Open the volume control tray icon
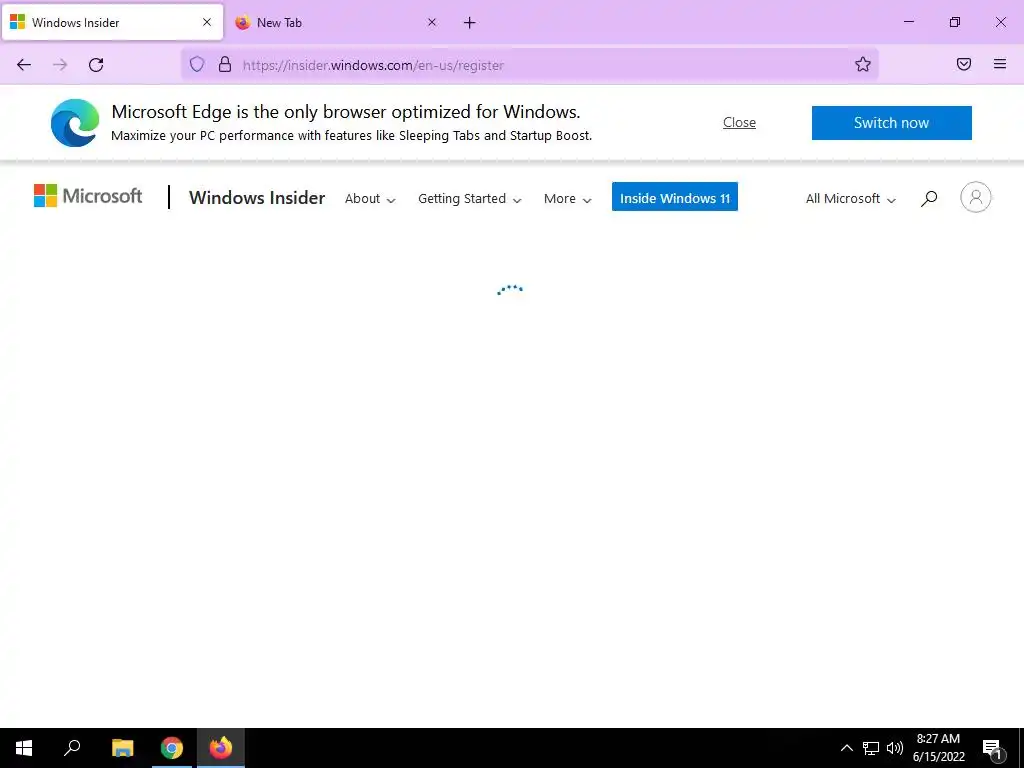The width and height of the screenshot is (1024, 768). pyautogui.click(x=895, y=748)
